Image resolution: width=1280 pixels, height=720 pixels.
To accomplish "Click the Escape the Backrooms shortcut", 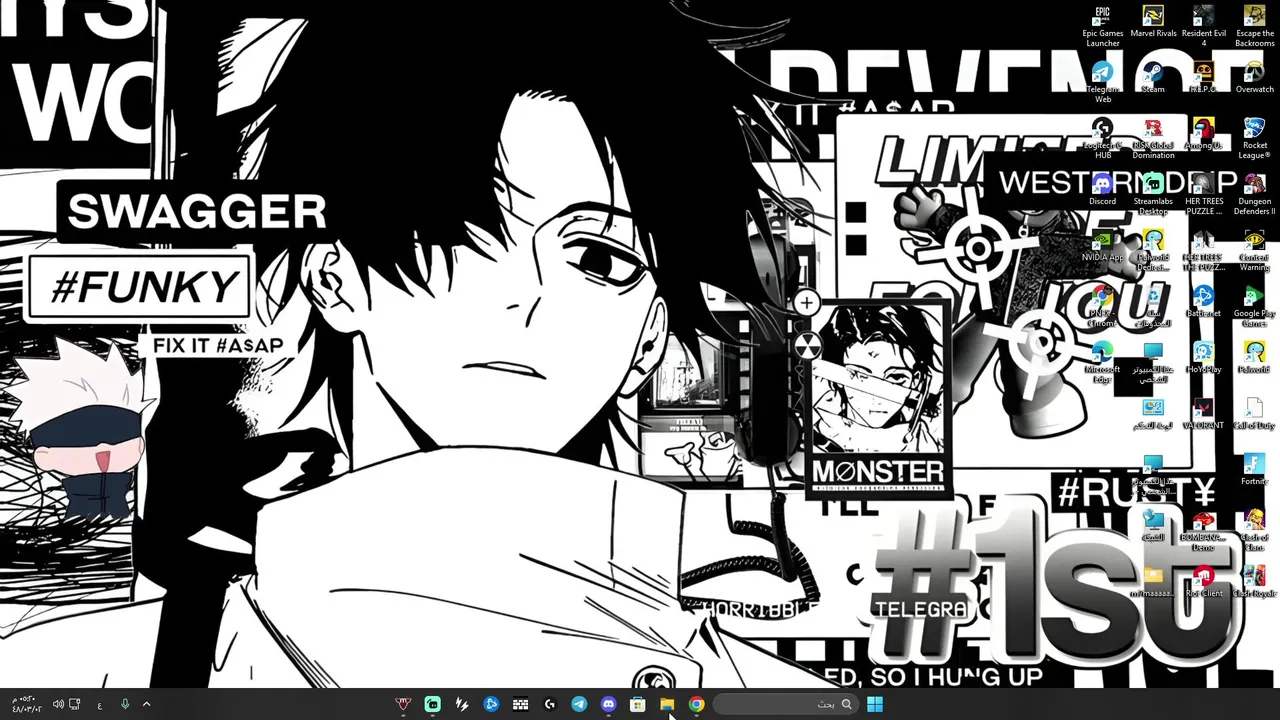I will click(1254, 27).
